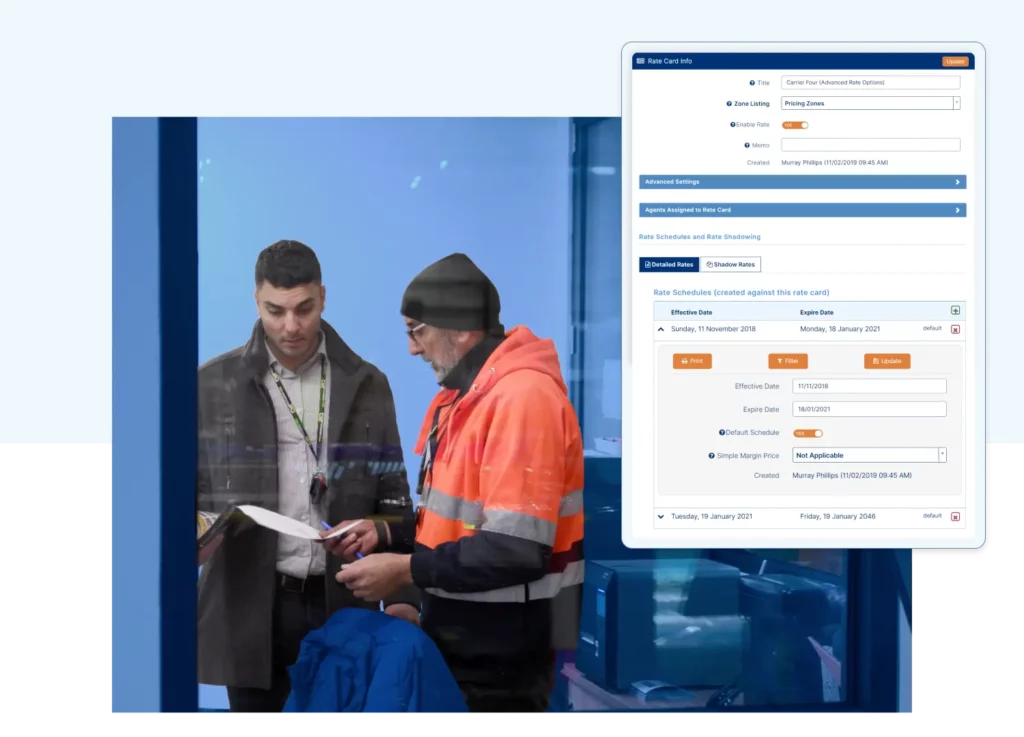Open the Filter options with the funnel icon
This screenshot has width=1024, height=737.
788,361
